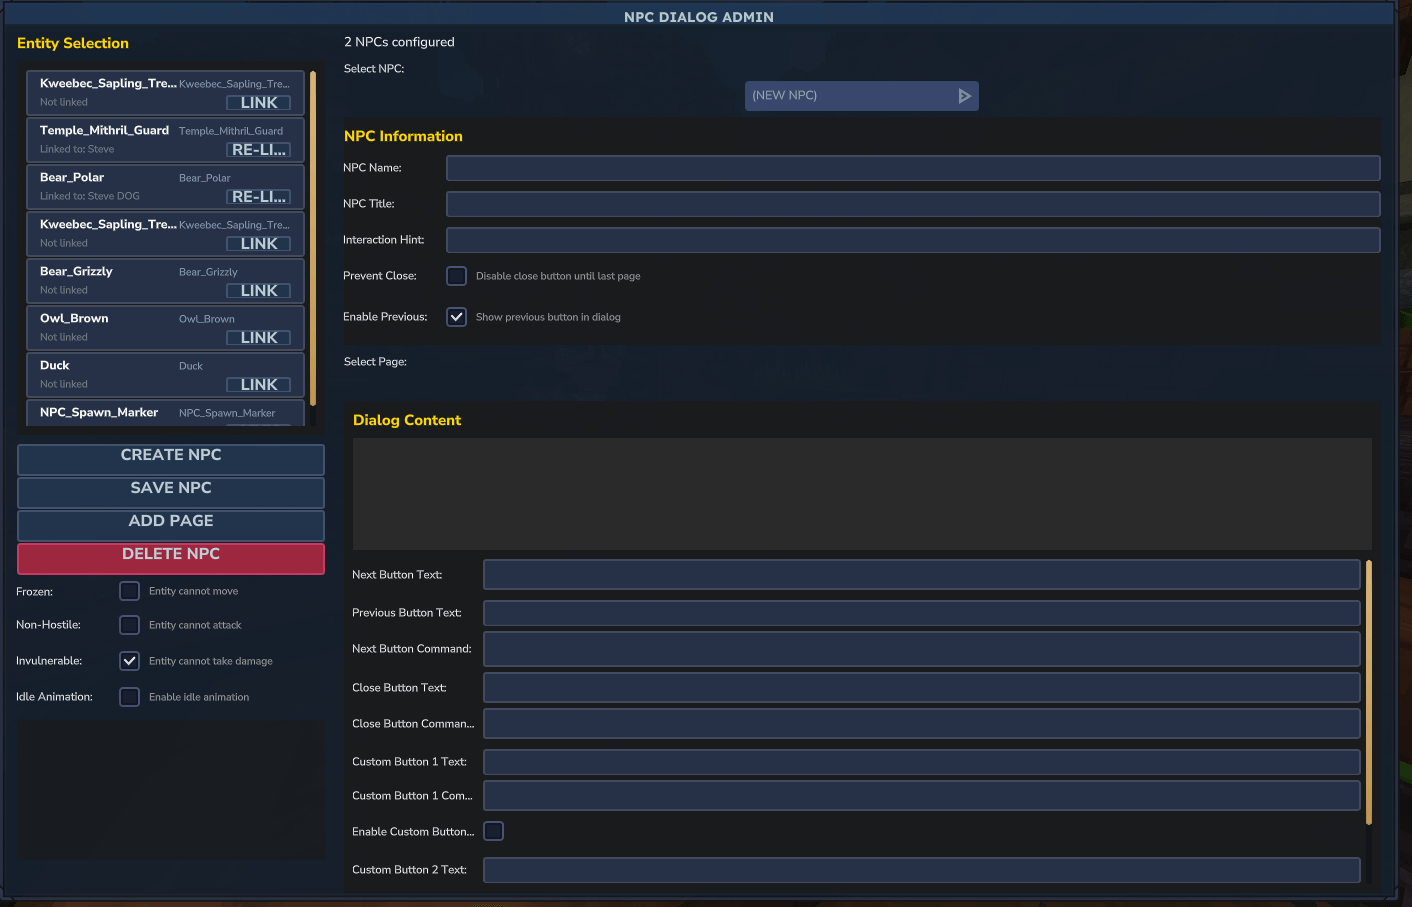The width and height of the screenshot is (1412, 907).
Task: Click the CREATE NPC button
Action: pyautogui.click(x=170, y=459)
